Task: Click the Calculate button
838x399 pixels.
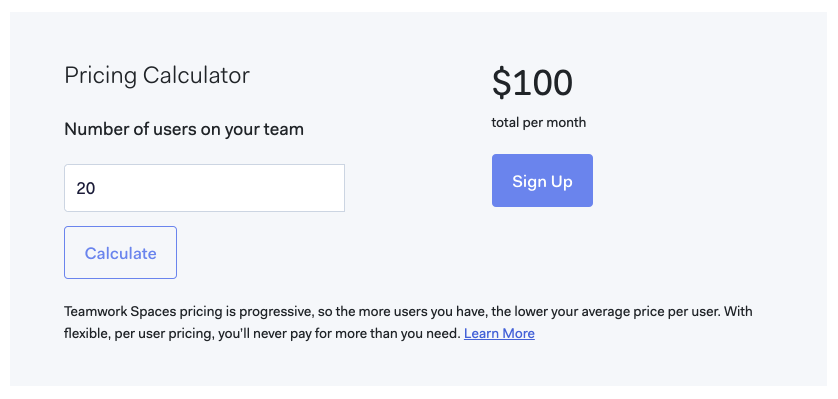Action: 120,253
